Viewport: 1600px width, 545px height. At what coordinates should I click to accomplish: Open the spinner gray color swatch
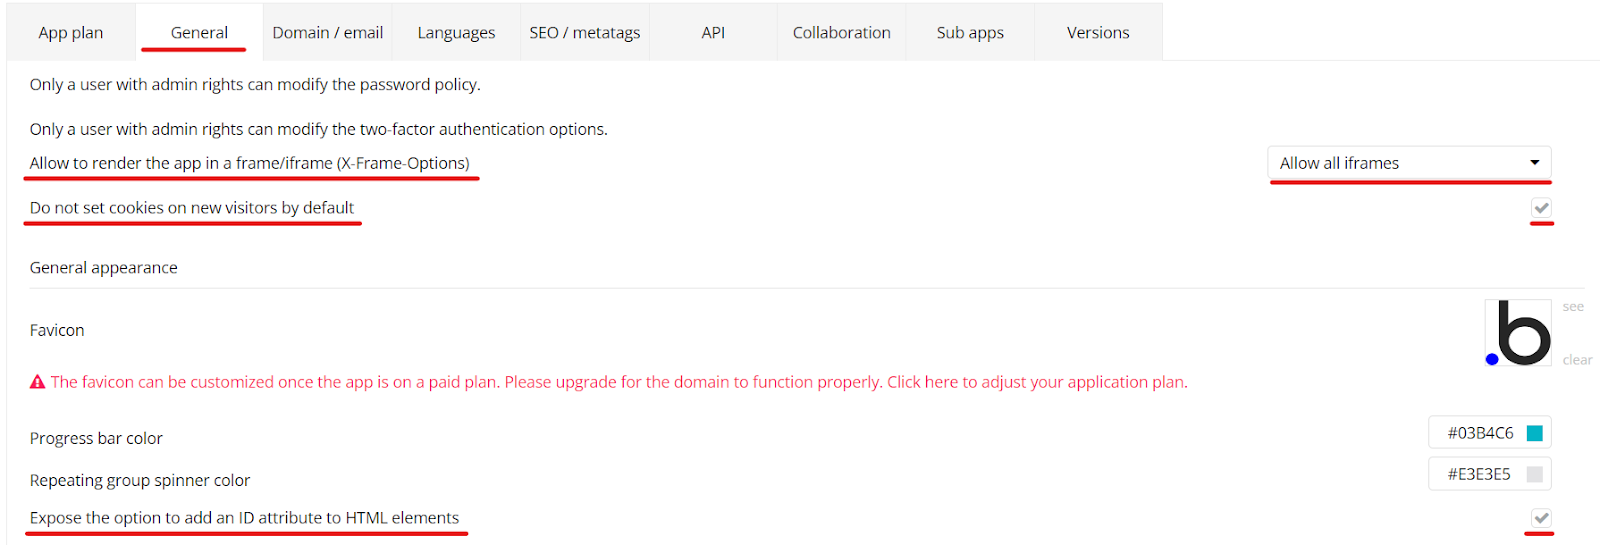[1535, 474]
